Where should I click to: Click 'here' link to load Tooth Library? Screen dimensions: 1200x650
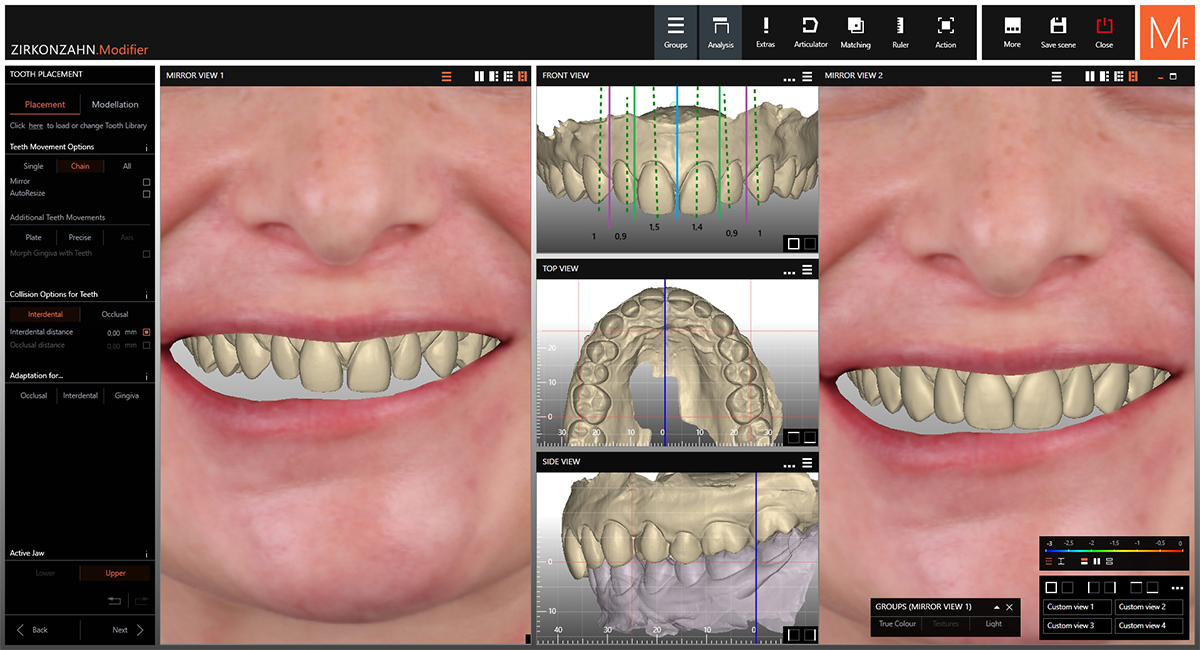pos(36,126)
